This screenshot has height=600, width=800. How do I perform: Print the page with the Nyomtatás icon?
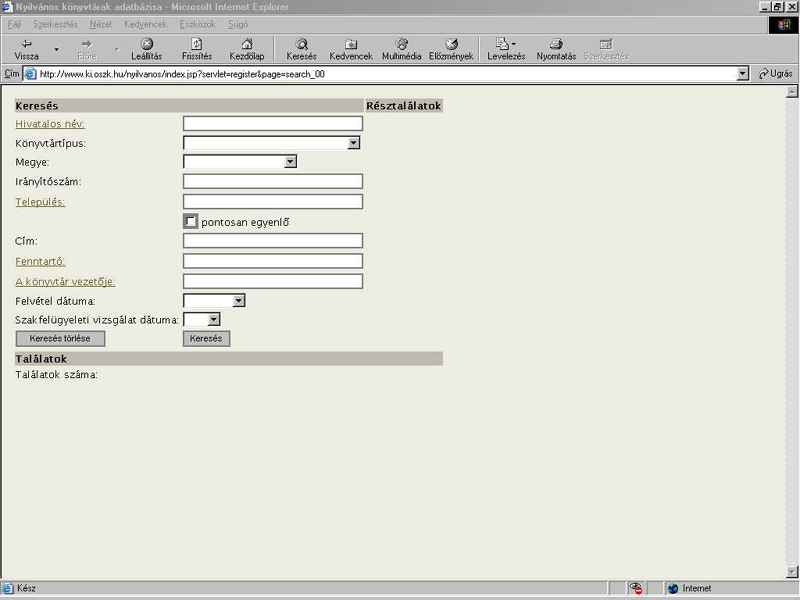(556, 44)
